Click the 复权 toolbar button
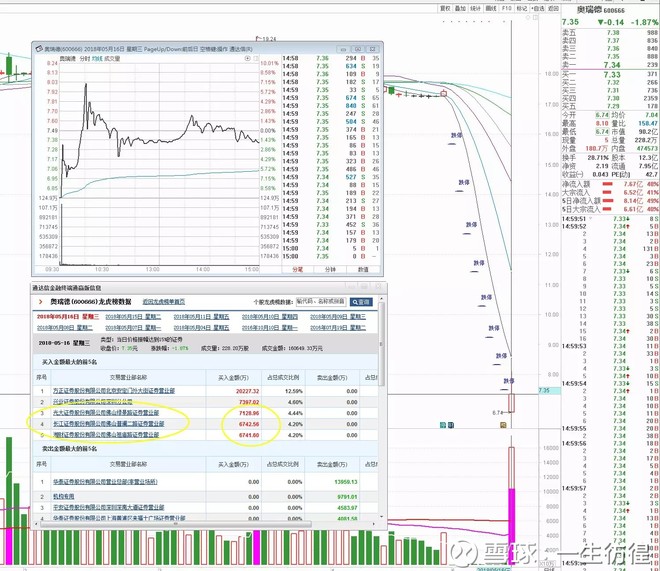Viewport: 660px width, 571px height. (445, 8)
